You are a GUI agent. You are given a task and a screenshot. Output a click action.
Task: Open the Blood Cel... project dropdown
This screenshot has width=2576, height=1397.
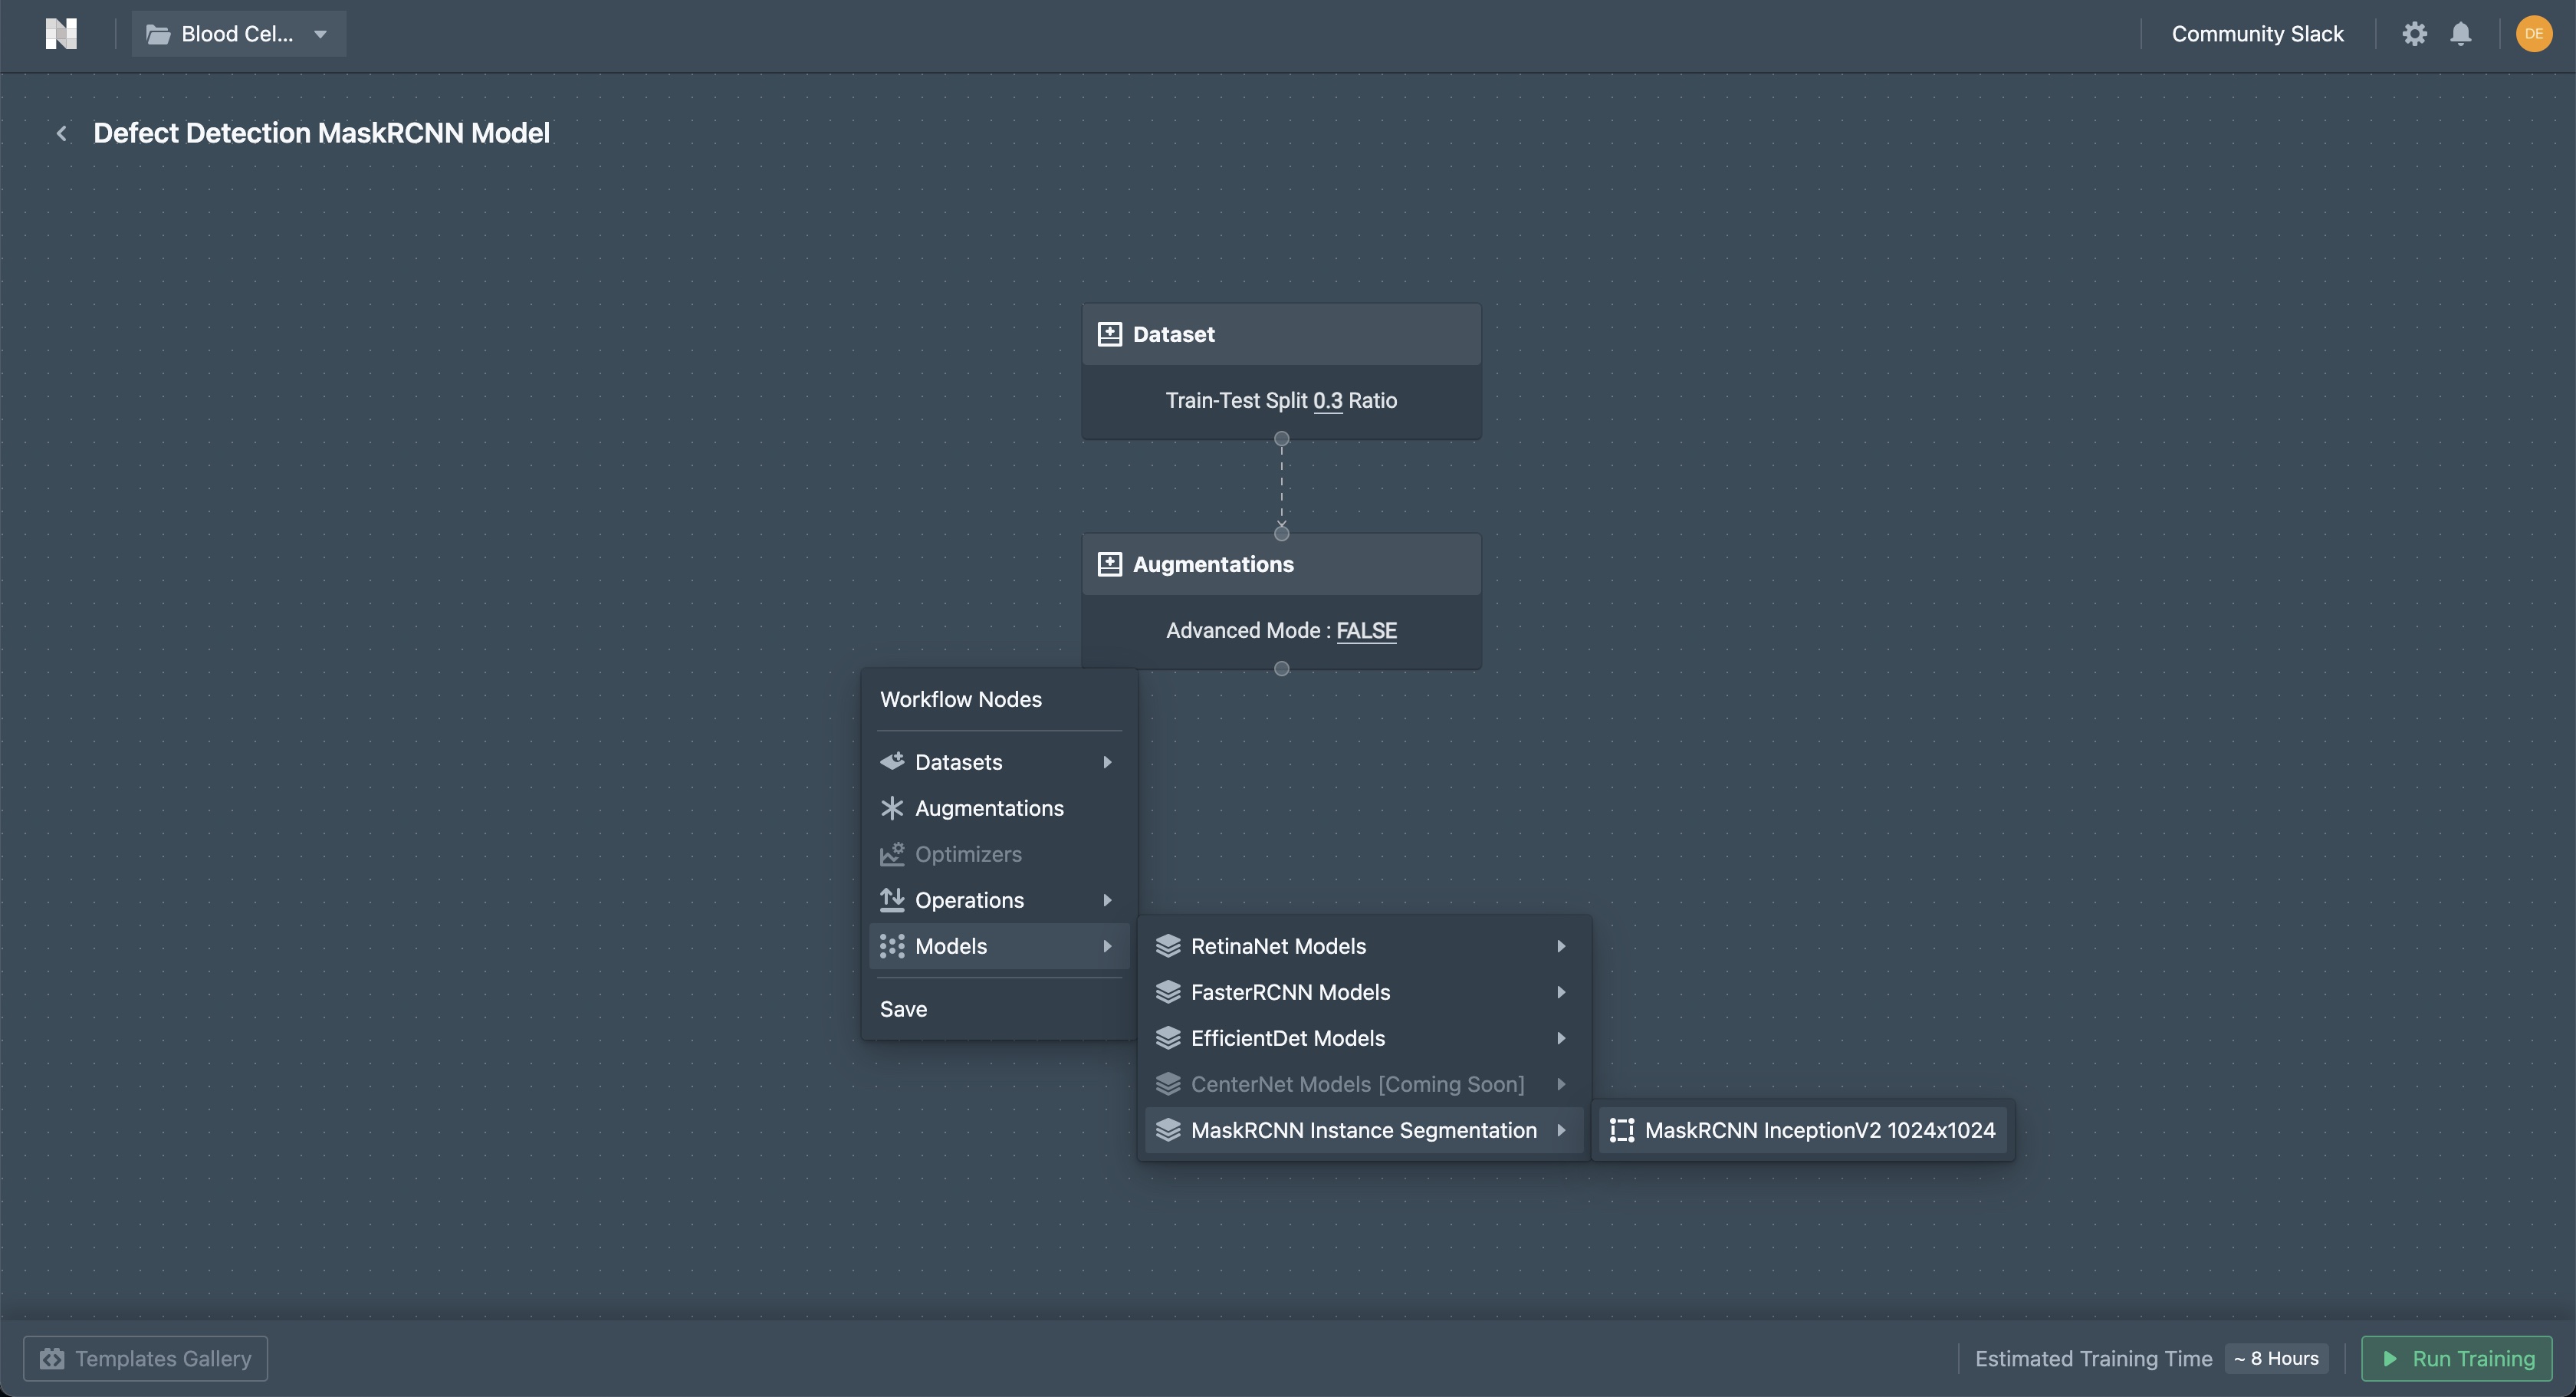click(239, 34)
